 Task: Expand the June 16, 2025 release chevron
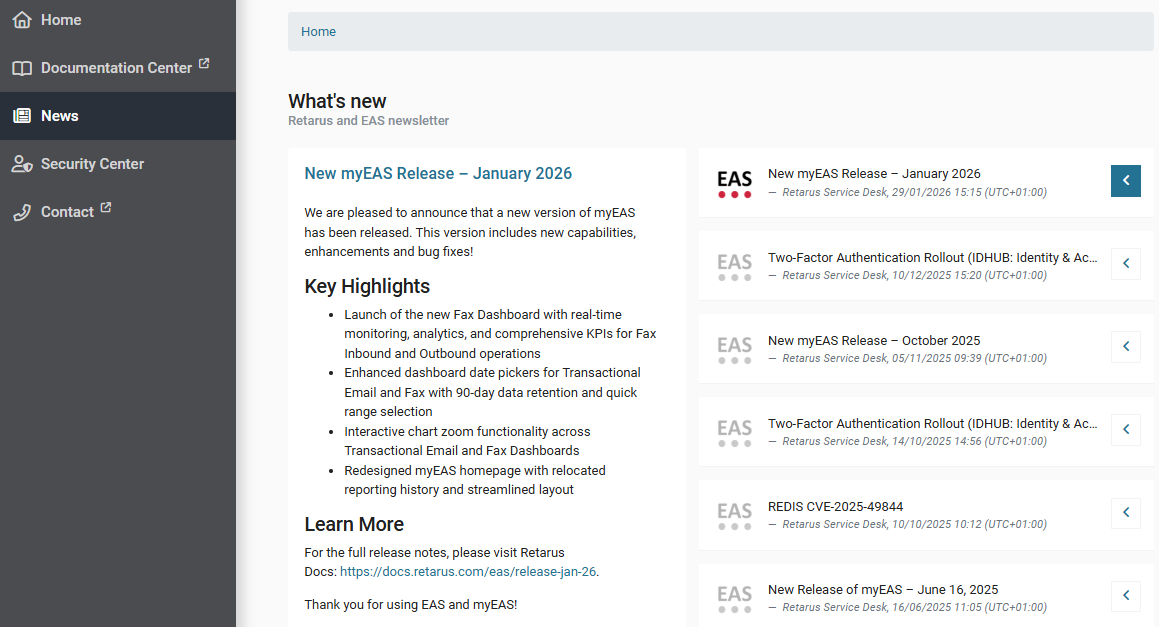tap(1125, 596)
